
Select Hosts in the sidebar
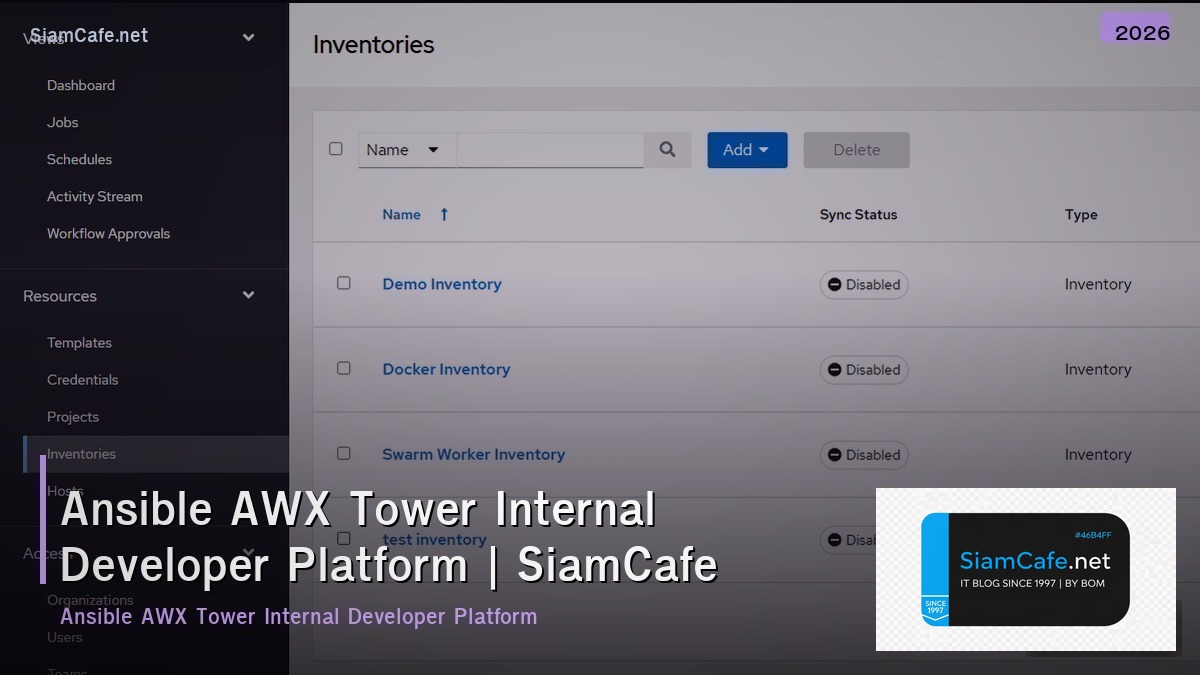coord(64,490)
